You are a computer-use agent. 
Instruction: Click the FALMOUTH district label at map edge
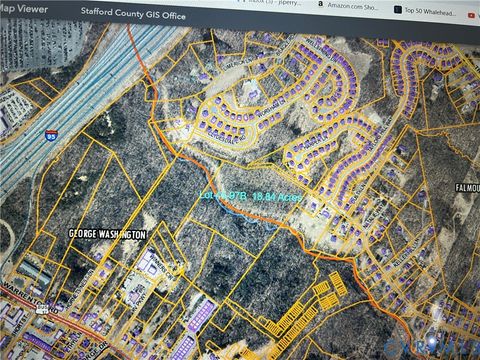467,188
